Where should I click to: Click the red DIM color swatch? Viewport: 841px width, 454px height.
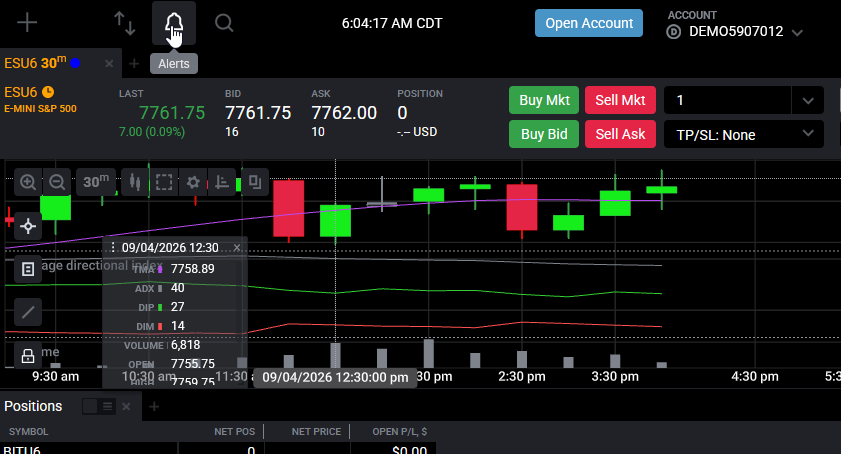[x=160, y=326]
